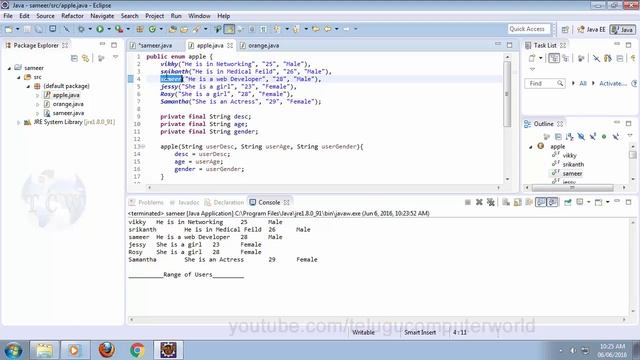Open the Outline View Menu triangle
Image resolution: width=640 pixels, height=360 pixels.
pos(630,136)
